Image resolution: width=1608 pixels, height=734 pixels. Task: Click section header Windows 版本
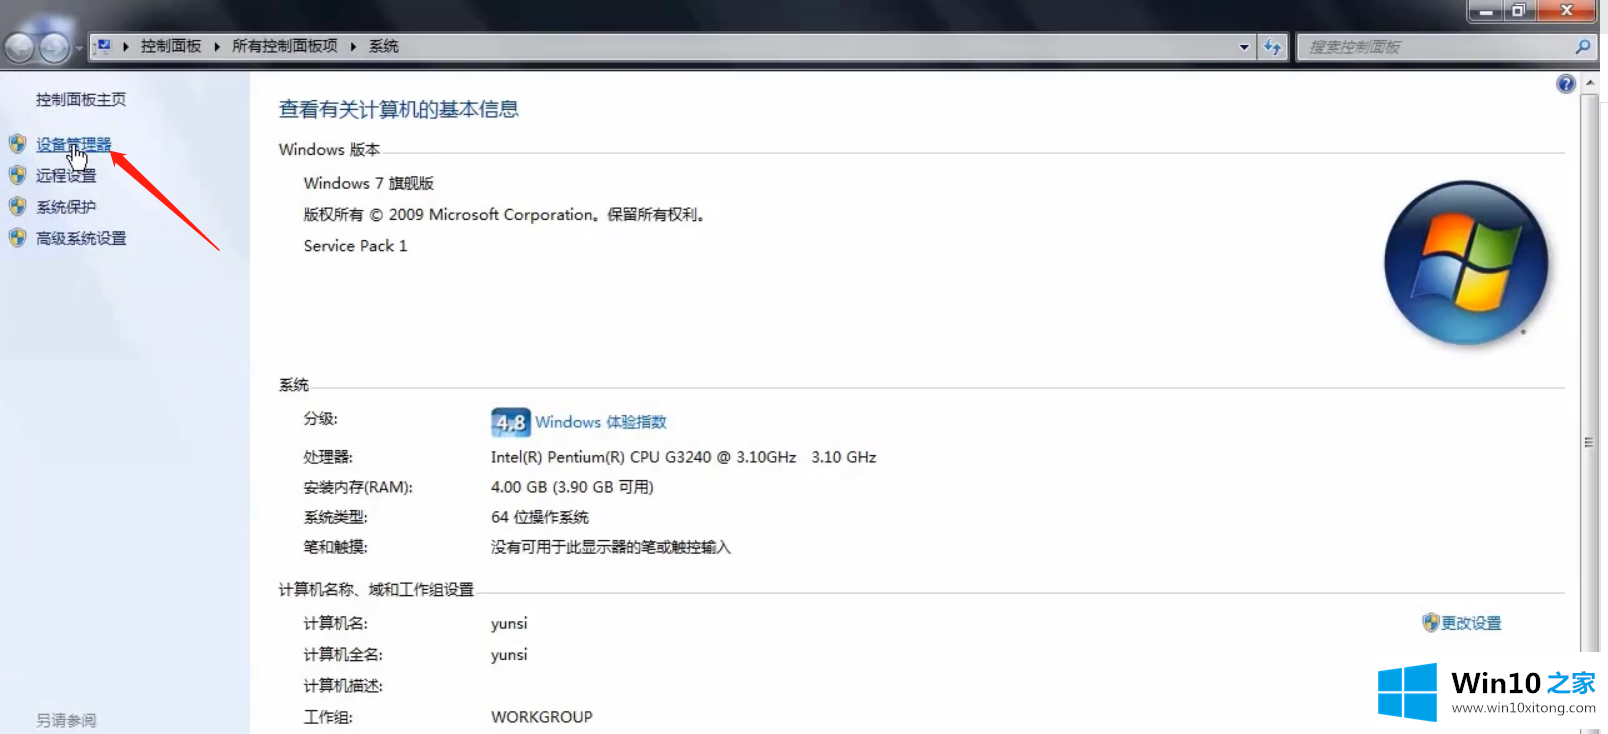(x=329, y=149)
